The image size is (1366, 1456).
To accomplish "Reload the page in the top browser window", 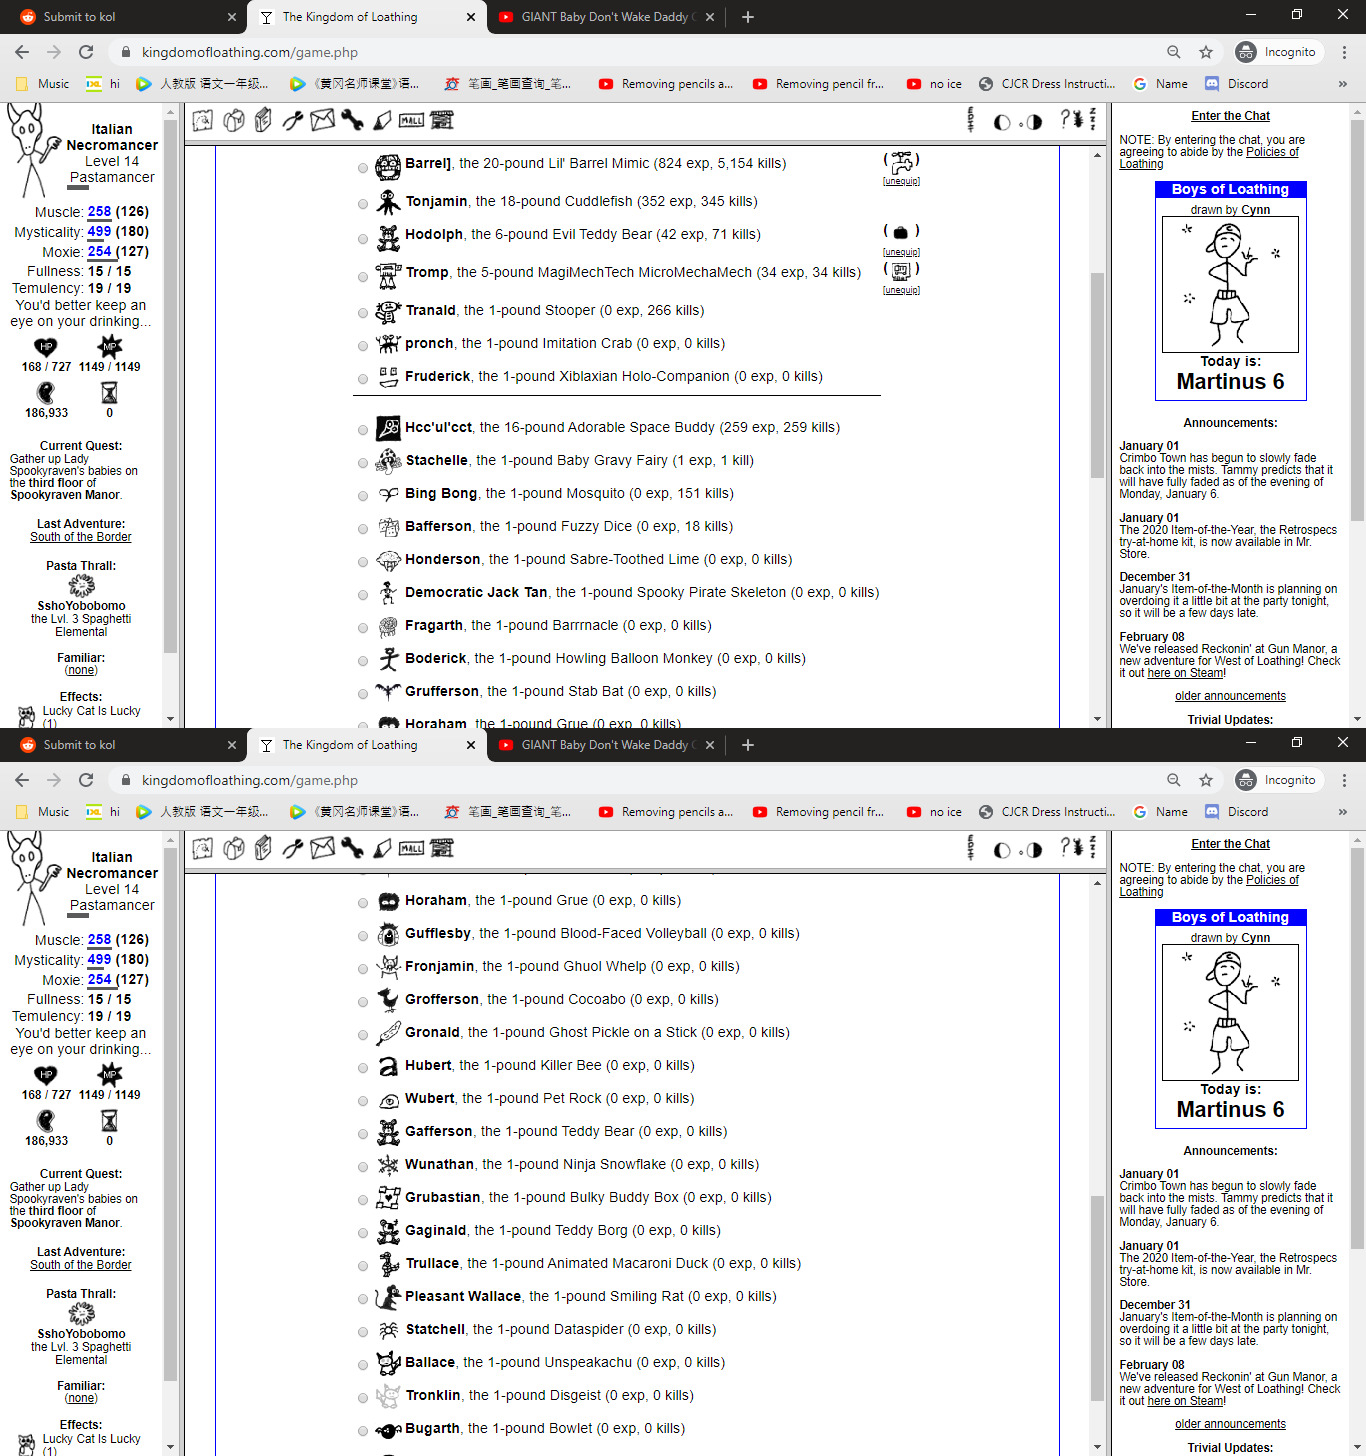I will click(86, 52).
